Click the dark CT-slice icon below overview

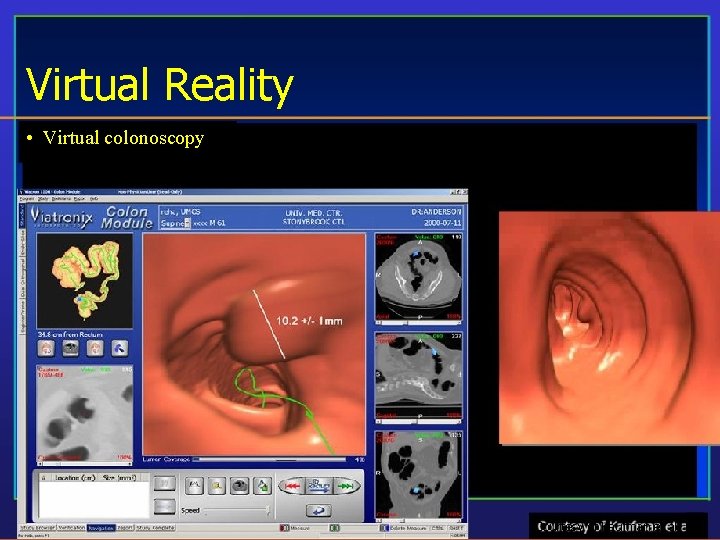tap(70, 348)
